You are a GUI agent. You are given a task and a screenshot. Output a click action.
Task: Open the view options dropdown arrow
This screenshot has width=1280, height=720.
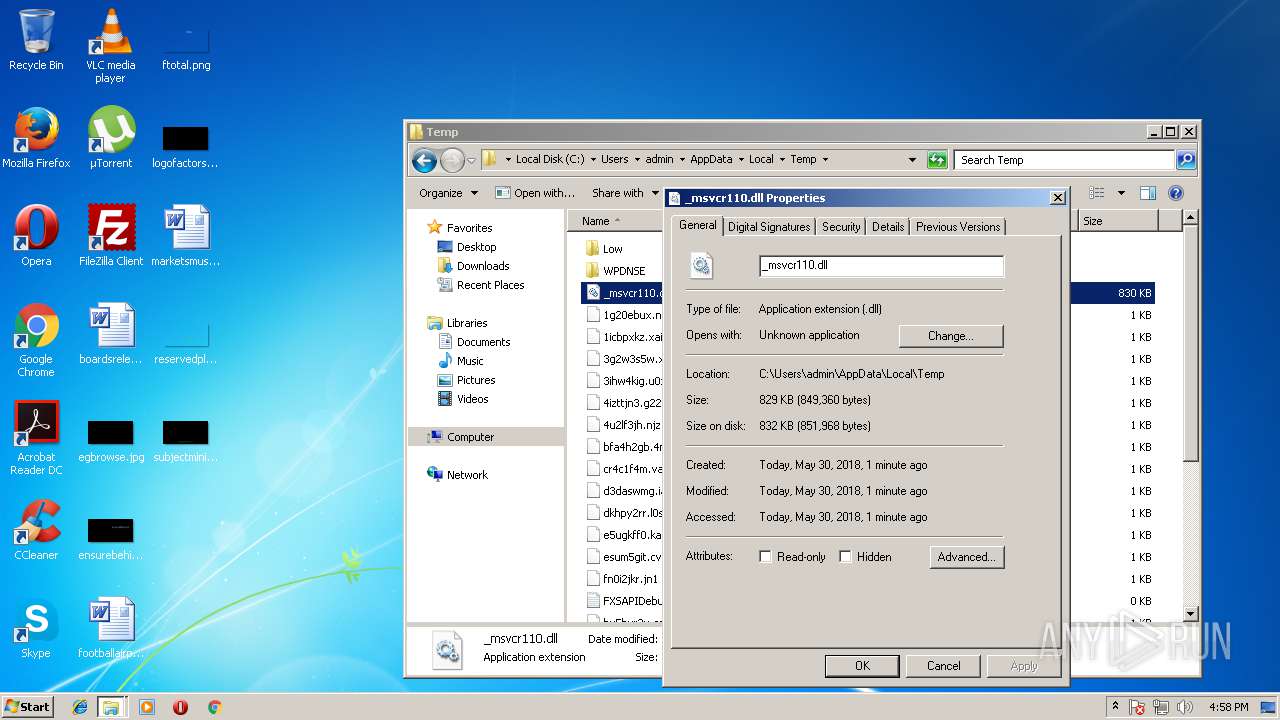(x=1121, y=193)
